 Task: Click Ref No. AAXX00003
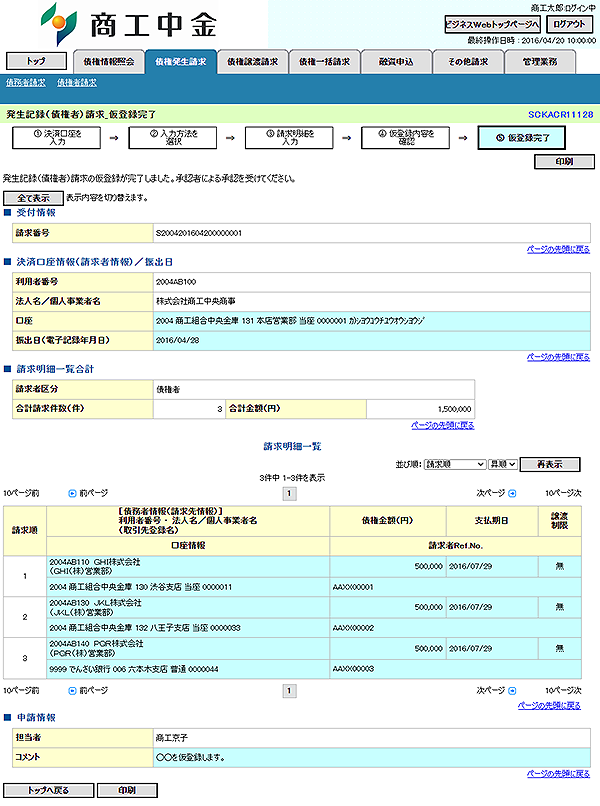click(x=353, y=669)
